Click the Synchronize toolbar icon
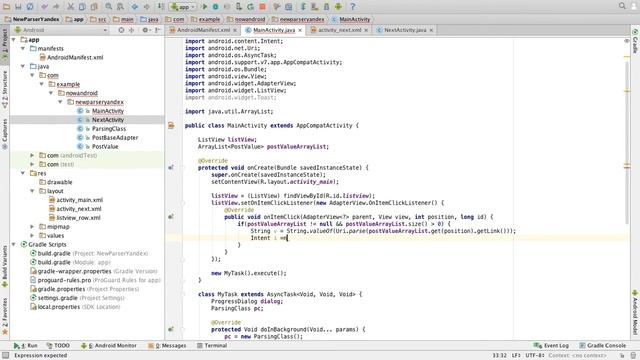 click(x=30, y=7)
